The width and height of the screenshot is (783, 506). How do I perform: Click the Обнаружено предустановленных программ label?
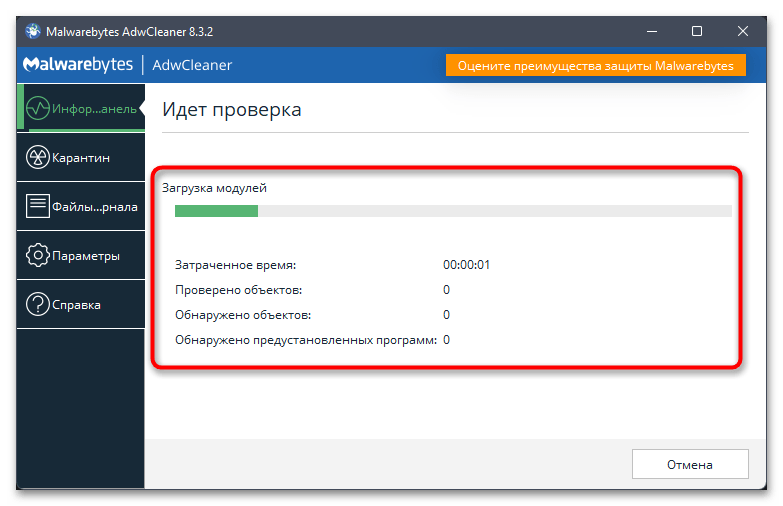(306, 340)
